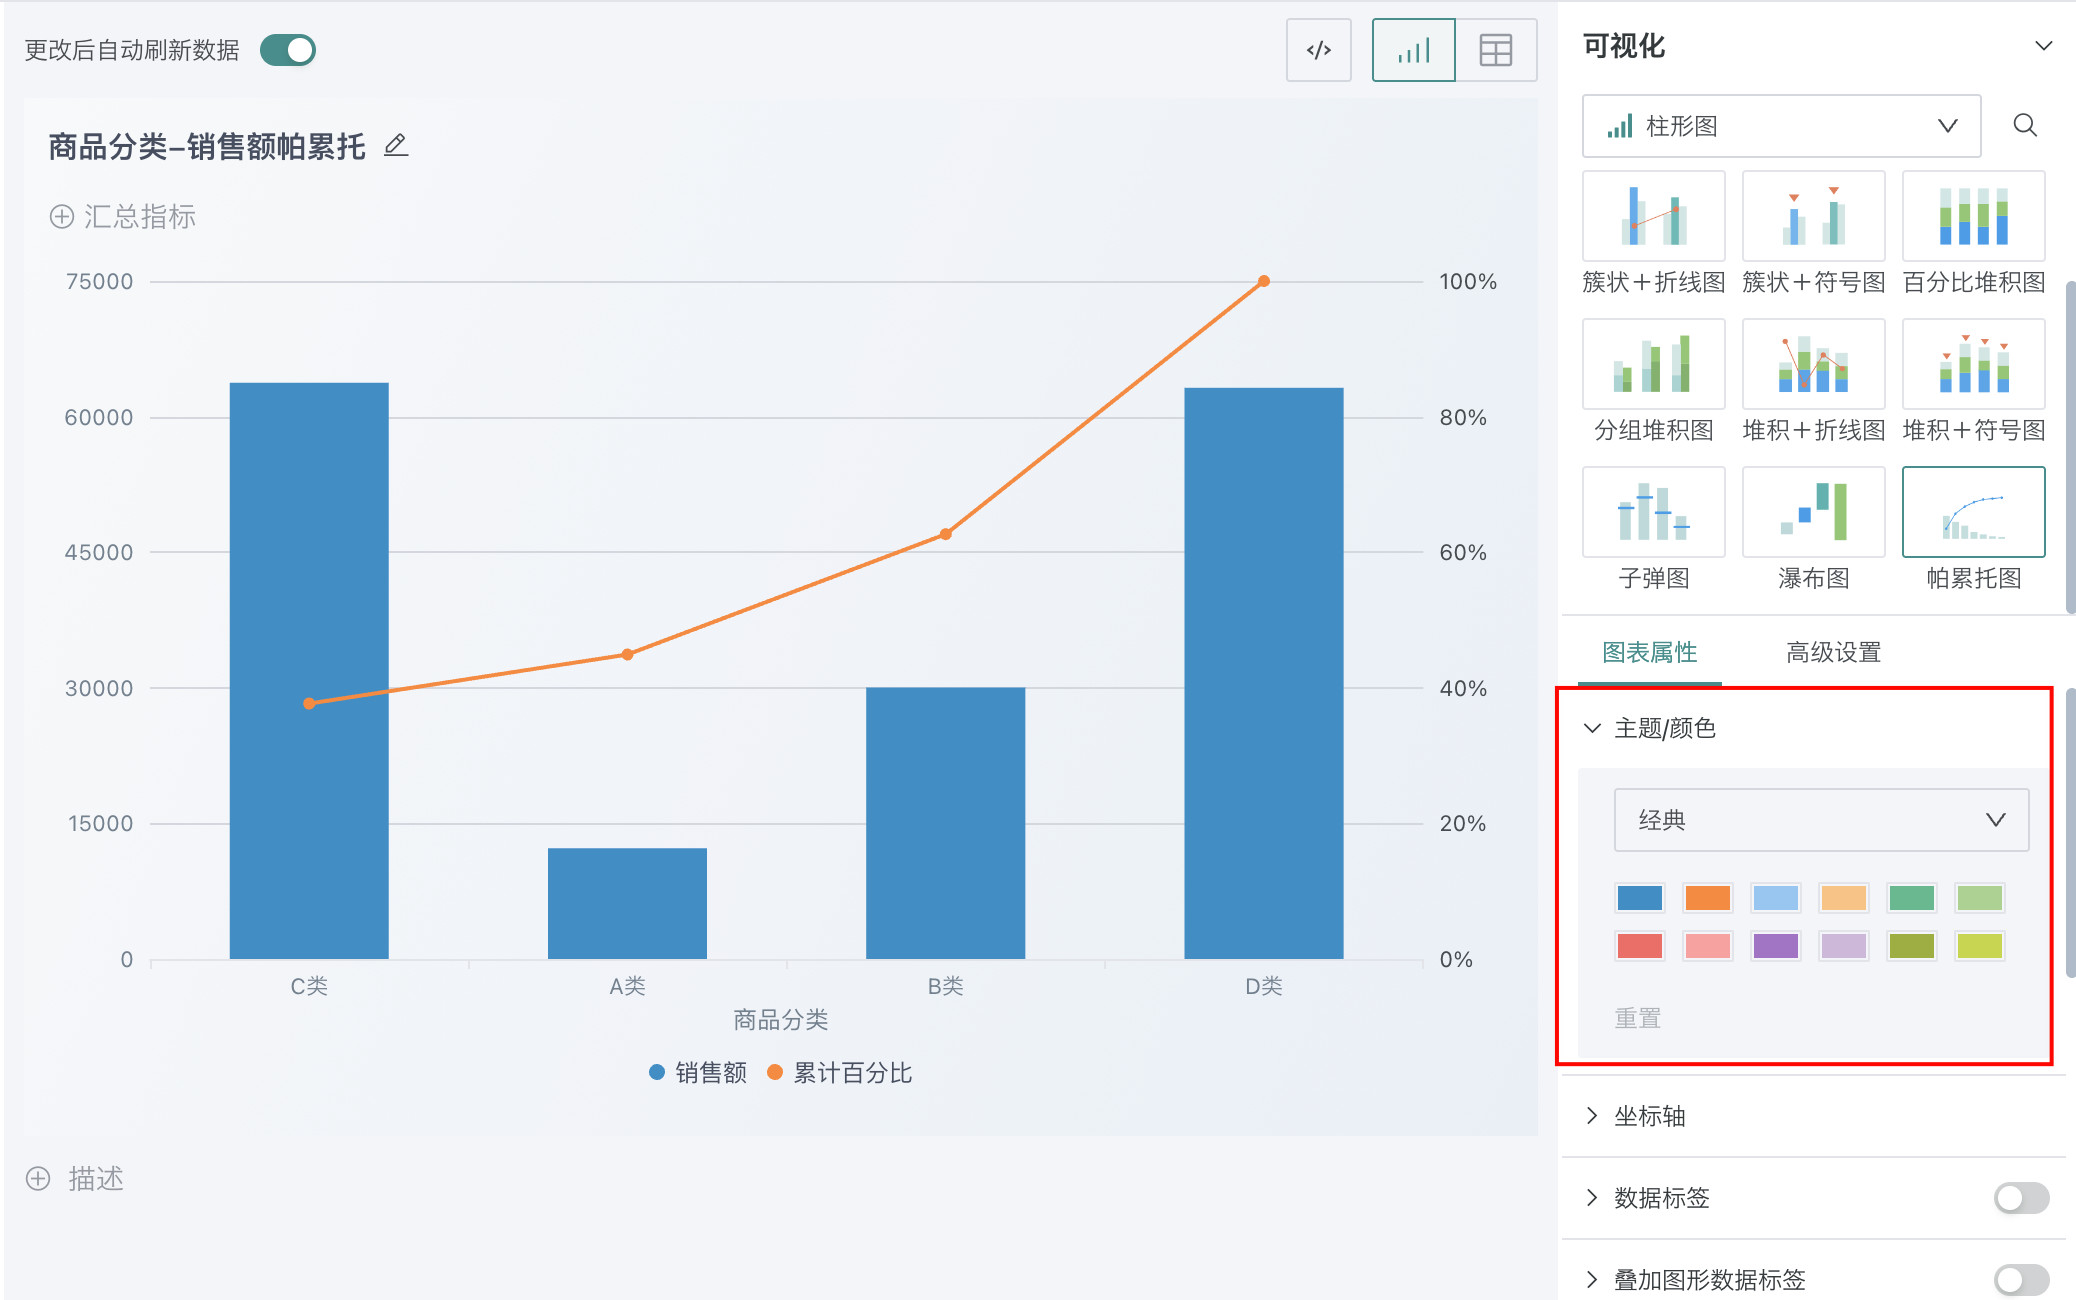Screen dimensions: 2076x1300
Task: Enable the 数据标签 toggle
Action: pos(2021,1197)
